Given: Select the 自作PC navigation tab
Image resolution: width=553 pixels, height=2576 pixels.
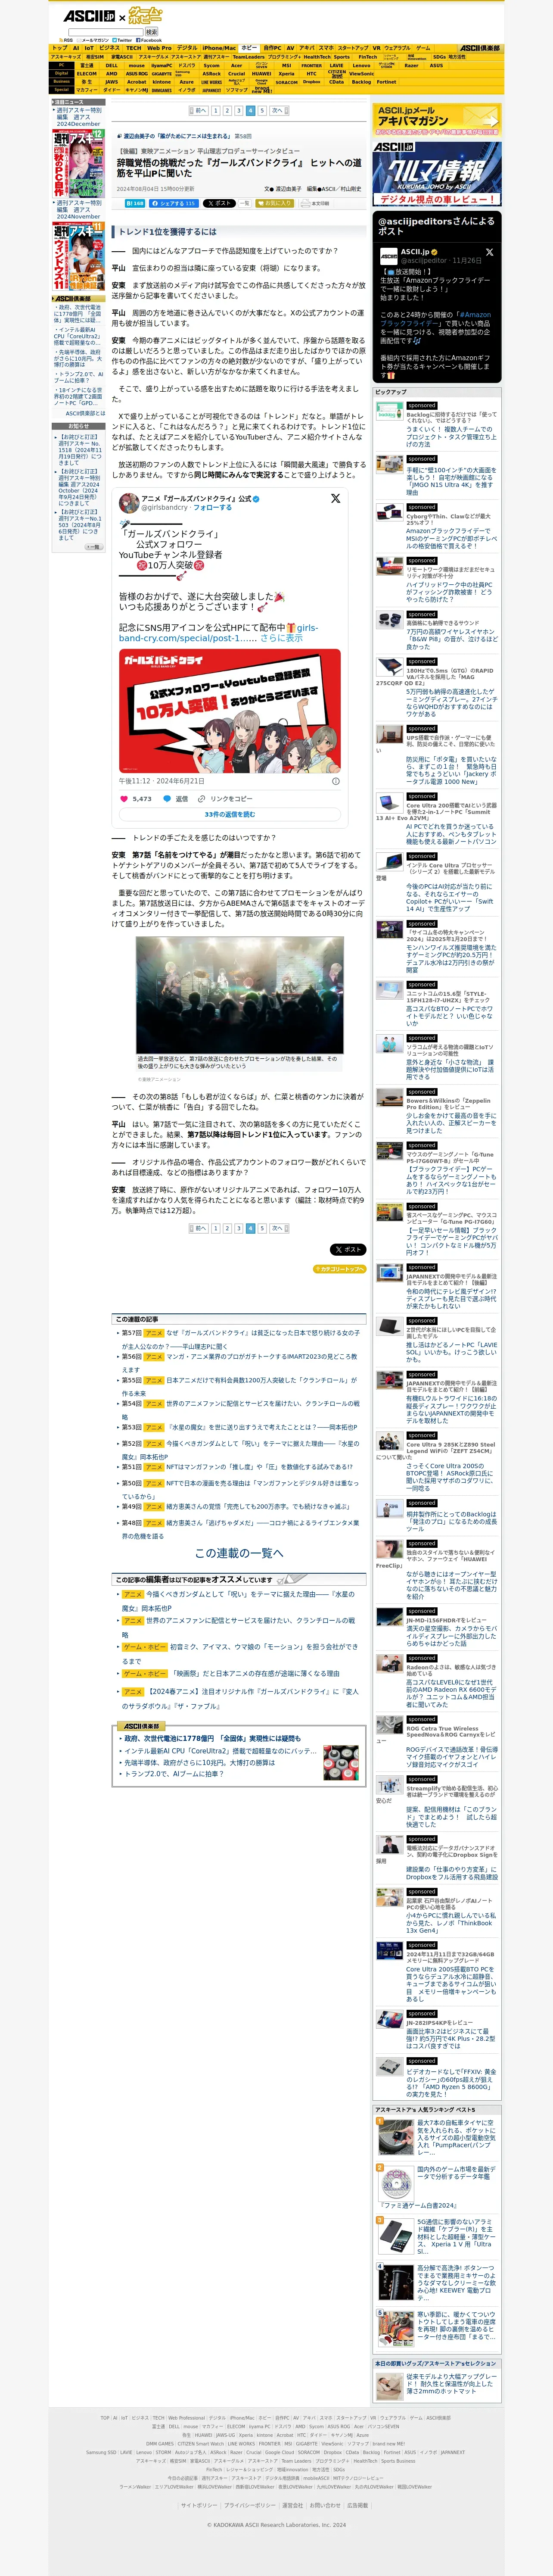Looking at the screenshot, I should 272,48.
